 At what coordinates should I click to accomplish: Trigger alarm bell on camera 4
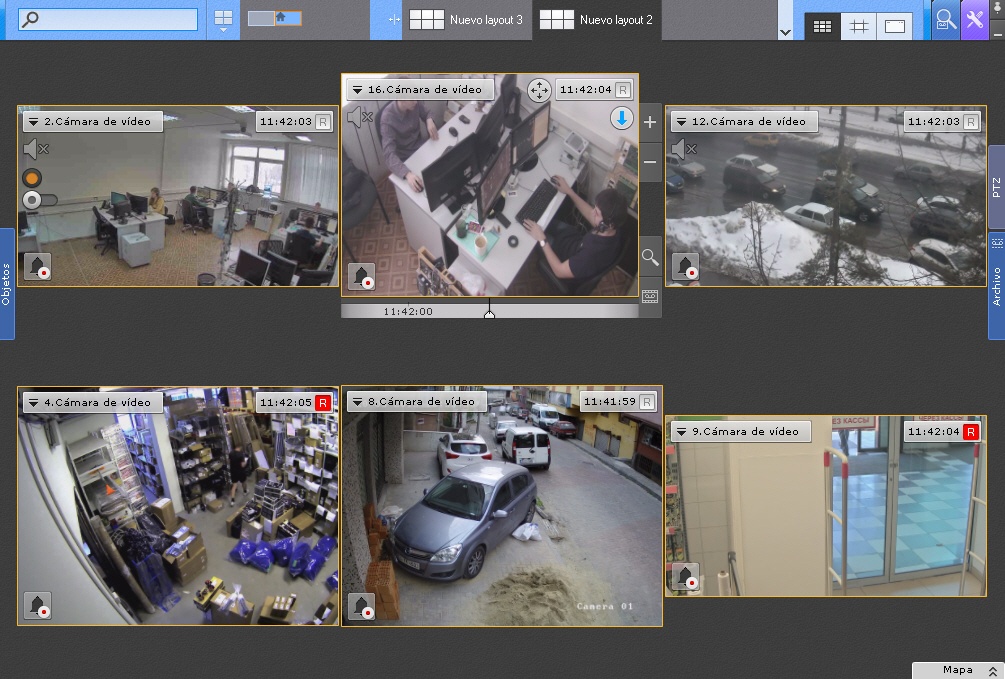tap(37, 606)
